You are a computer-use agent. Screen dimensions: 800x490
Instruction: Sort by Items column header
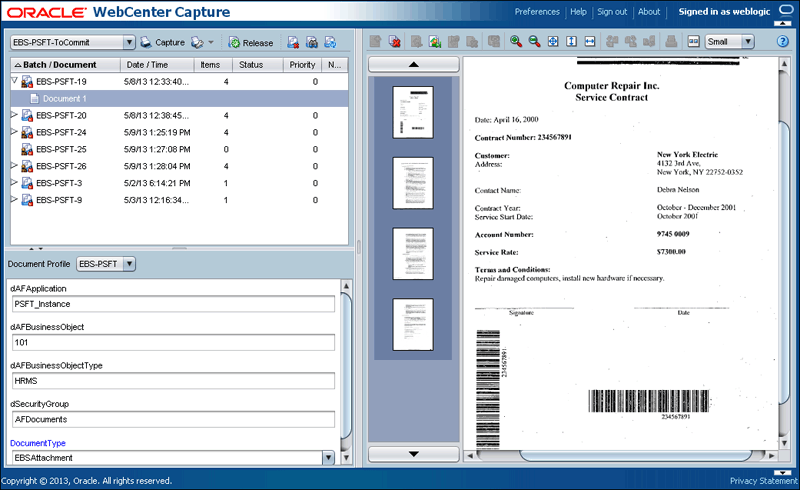pyautogui.click(x=213, y=65)
